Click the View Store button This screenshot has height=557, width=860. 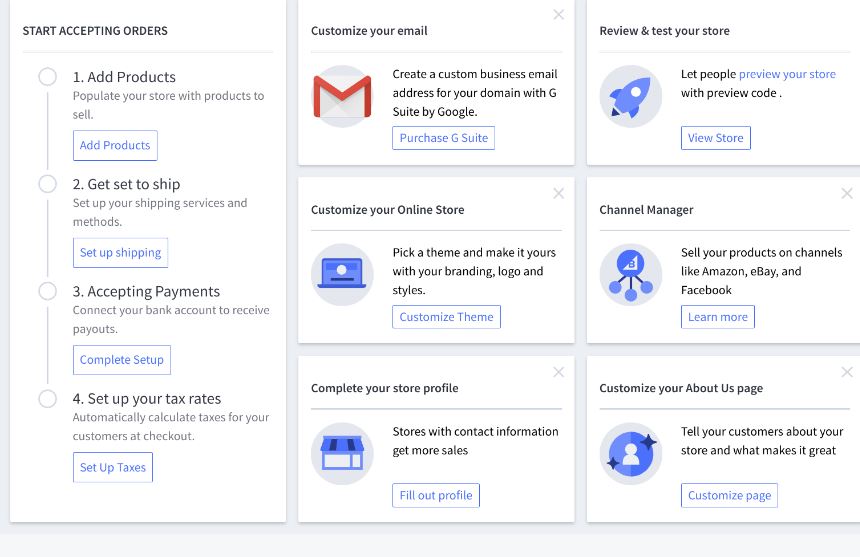[x=716, y=138]
